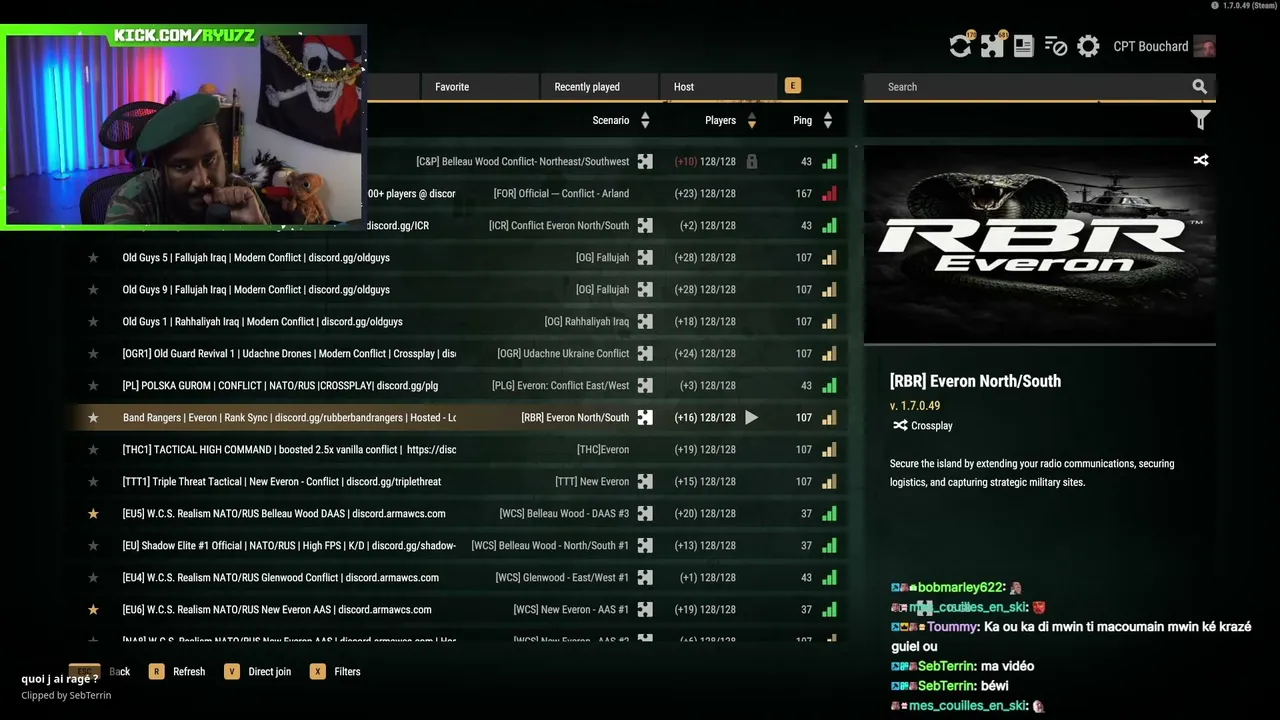This screenshot has height=720, width=1280.
Task: Open Filters from the bottom bar
Action: (x=335, y=672)
